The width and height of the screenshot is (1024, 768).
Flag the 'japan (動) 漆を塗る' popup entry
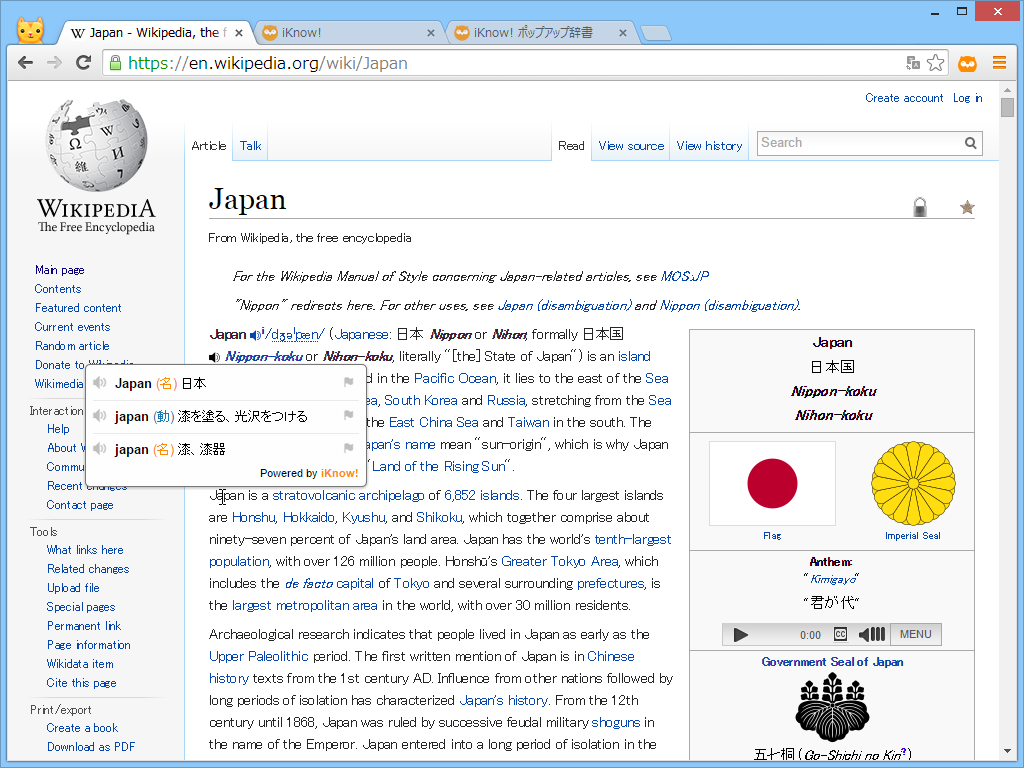coord(349,415)
